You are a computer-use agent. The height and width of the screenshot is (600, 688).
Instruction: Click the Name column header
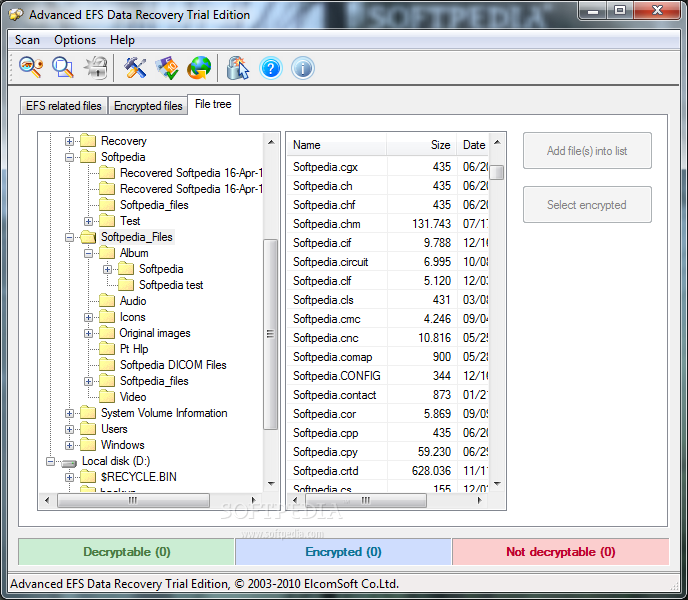(337, 145)
